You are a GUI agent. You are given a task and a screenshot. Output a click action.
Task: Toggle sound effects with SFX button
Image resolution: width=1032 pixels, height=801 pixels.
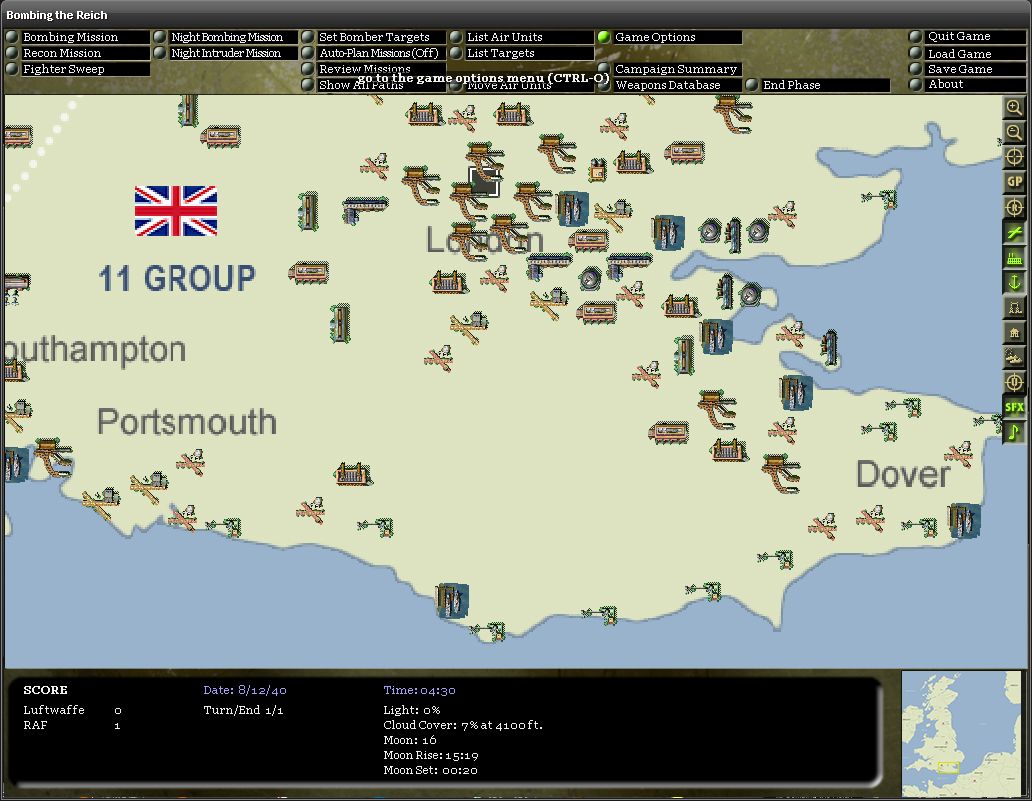(1014, 407)
